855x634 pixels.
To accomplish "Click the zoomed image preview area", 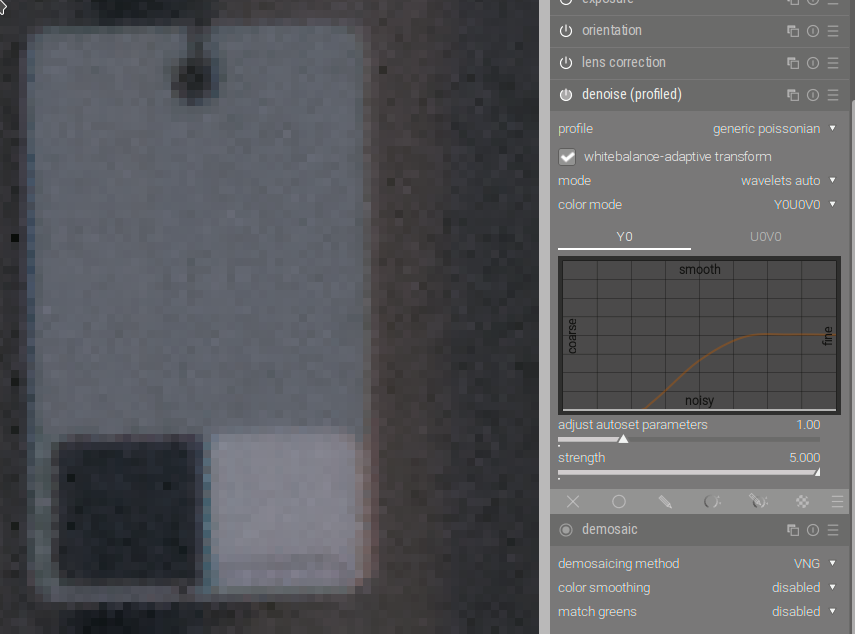I will pyautogui.click(x=269, y=317).
